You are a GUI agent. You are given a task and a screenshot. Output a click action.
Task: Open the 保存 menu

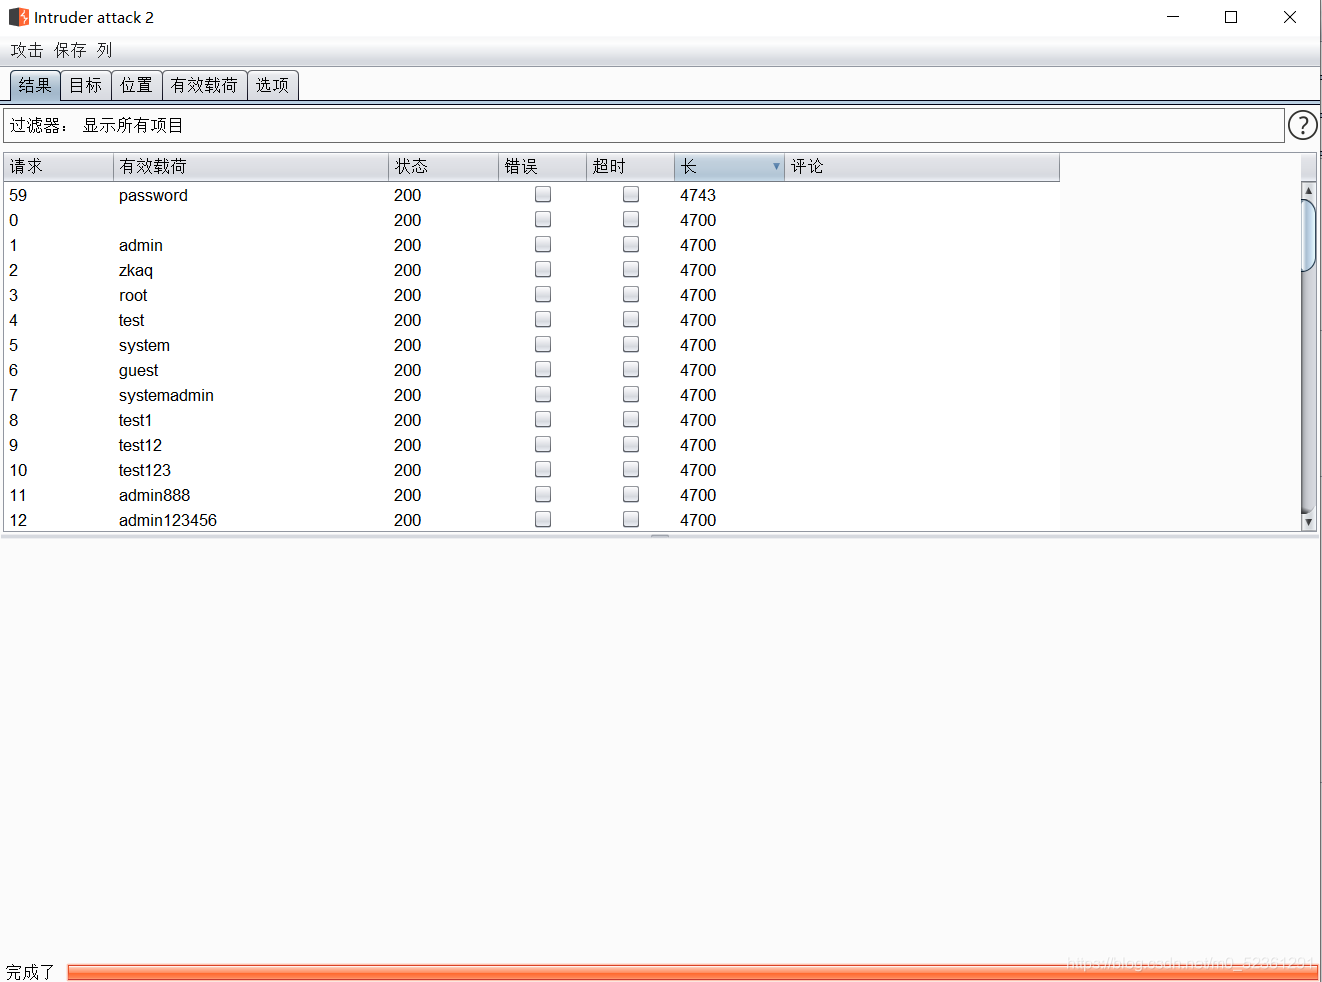70,50
